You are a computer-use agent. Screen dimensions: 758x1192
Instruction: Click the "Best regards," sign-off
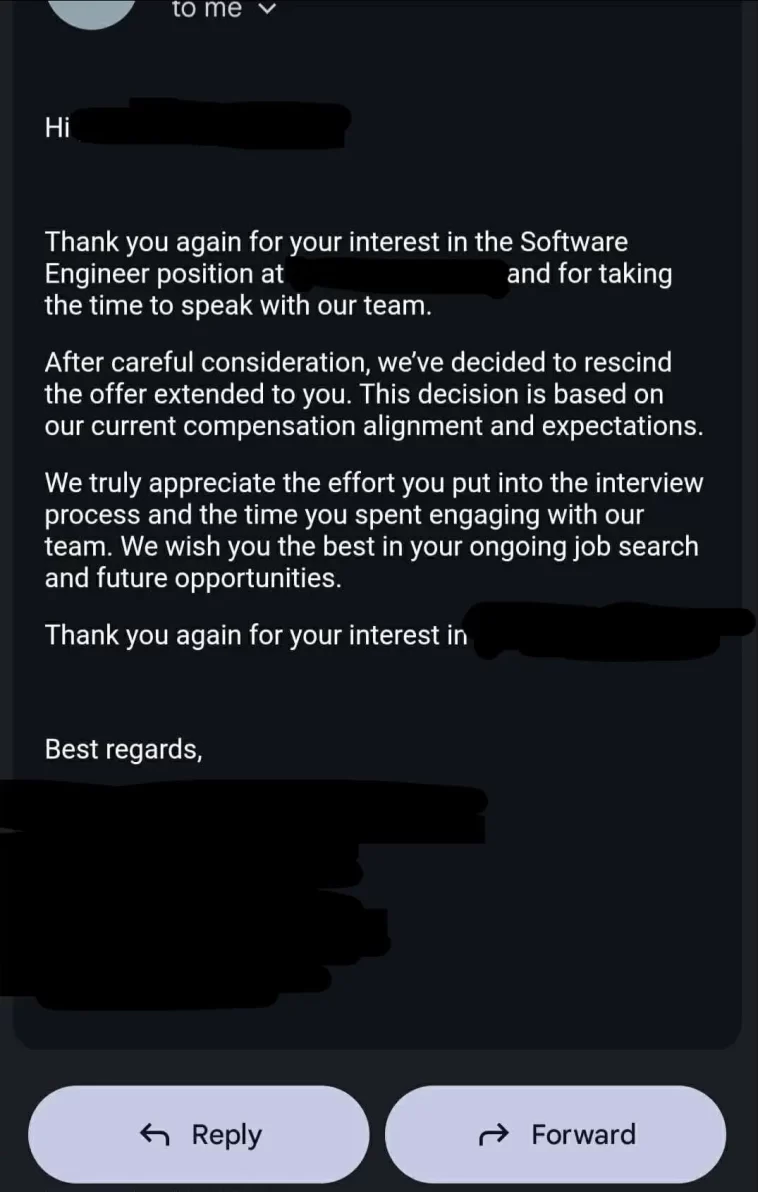click(x=124, y=749)
